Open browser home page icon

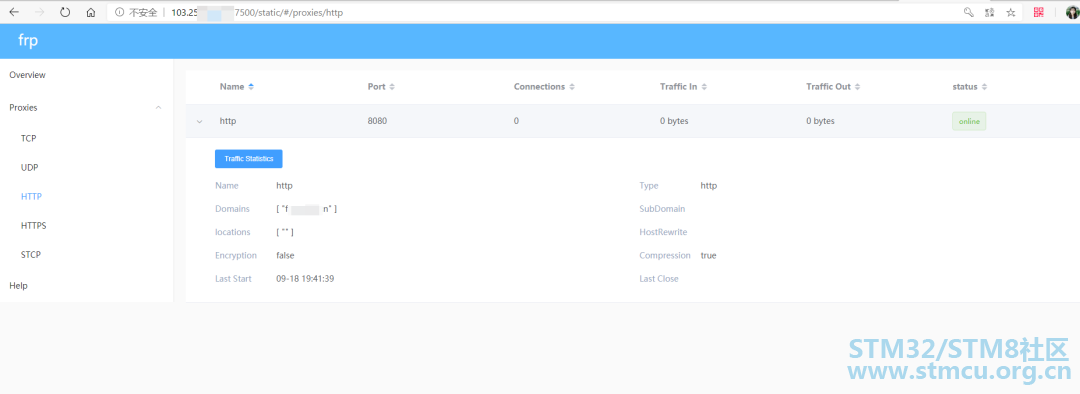[x=91, y=12]
